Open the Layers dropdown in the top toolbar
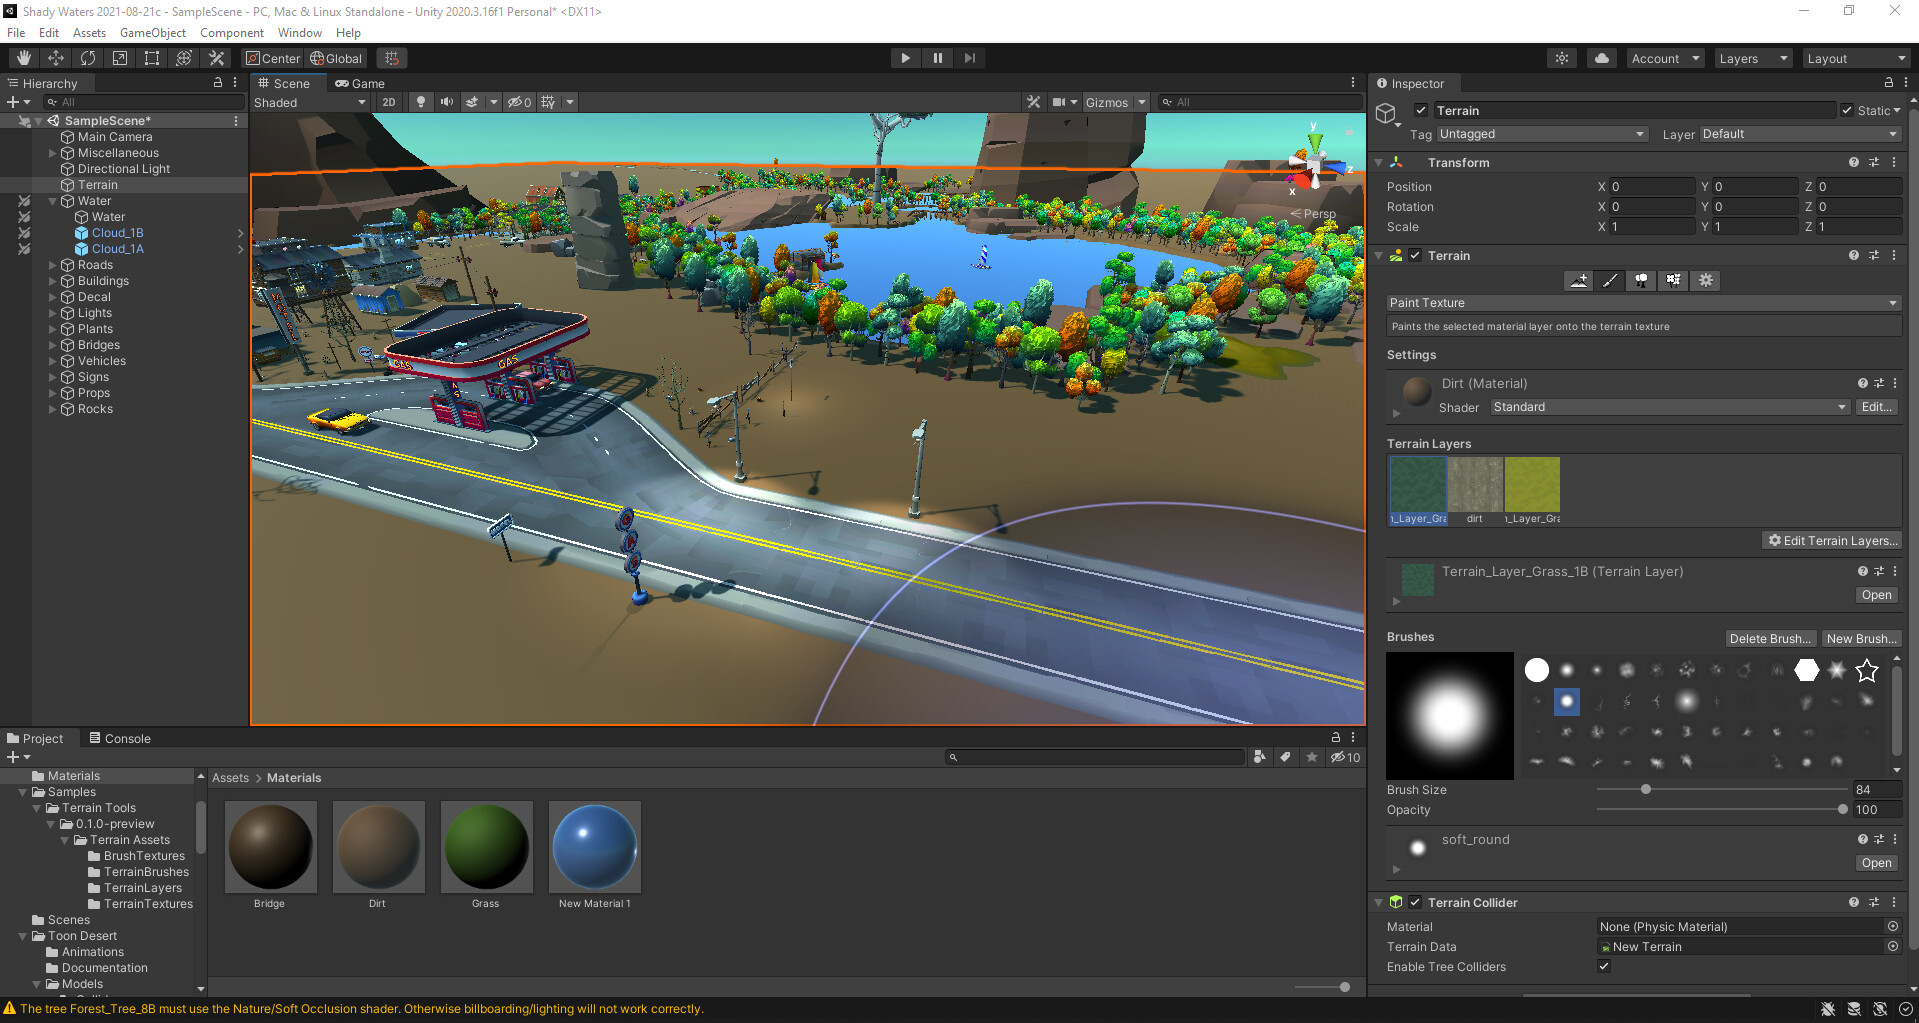This screenshot has height=1023, width=1919. (x=1752, y=58)
